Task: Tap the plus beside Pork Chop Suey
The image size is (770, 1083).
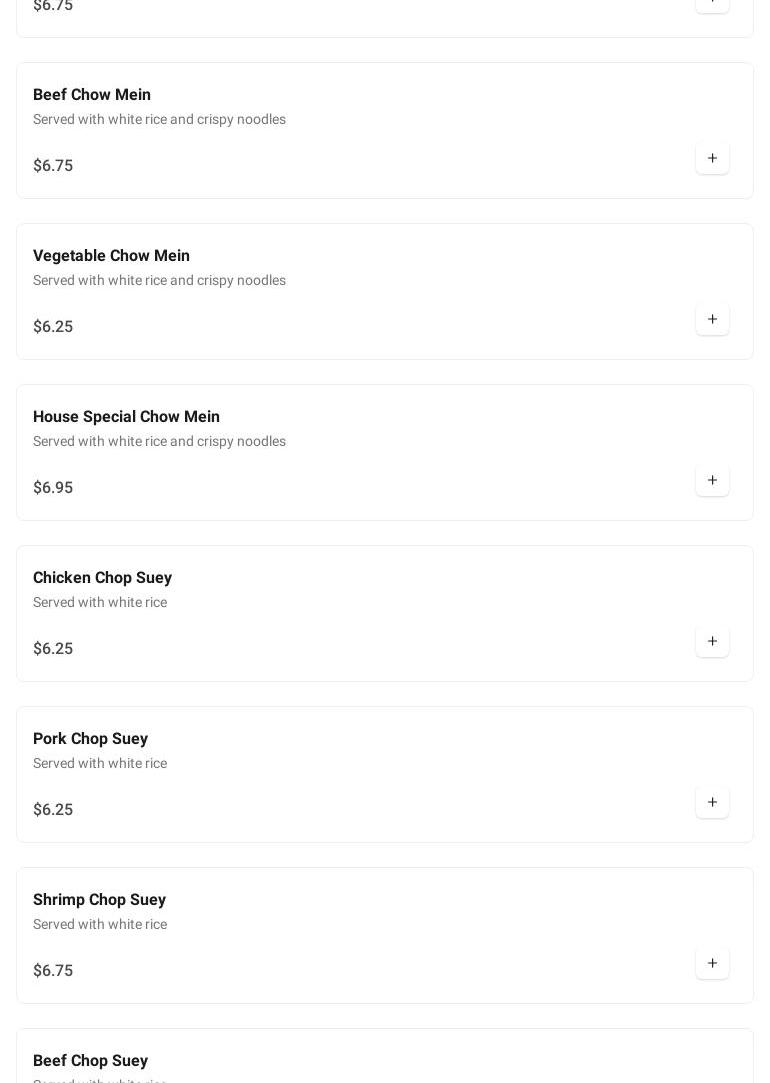Action: 712,802
